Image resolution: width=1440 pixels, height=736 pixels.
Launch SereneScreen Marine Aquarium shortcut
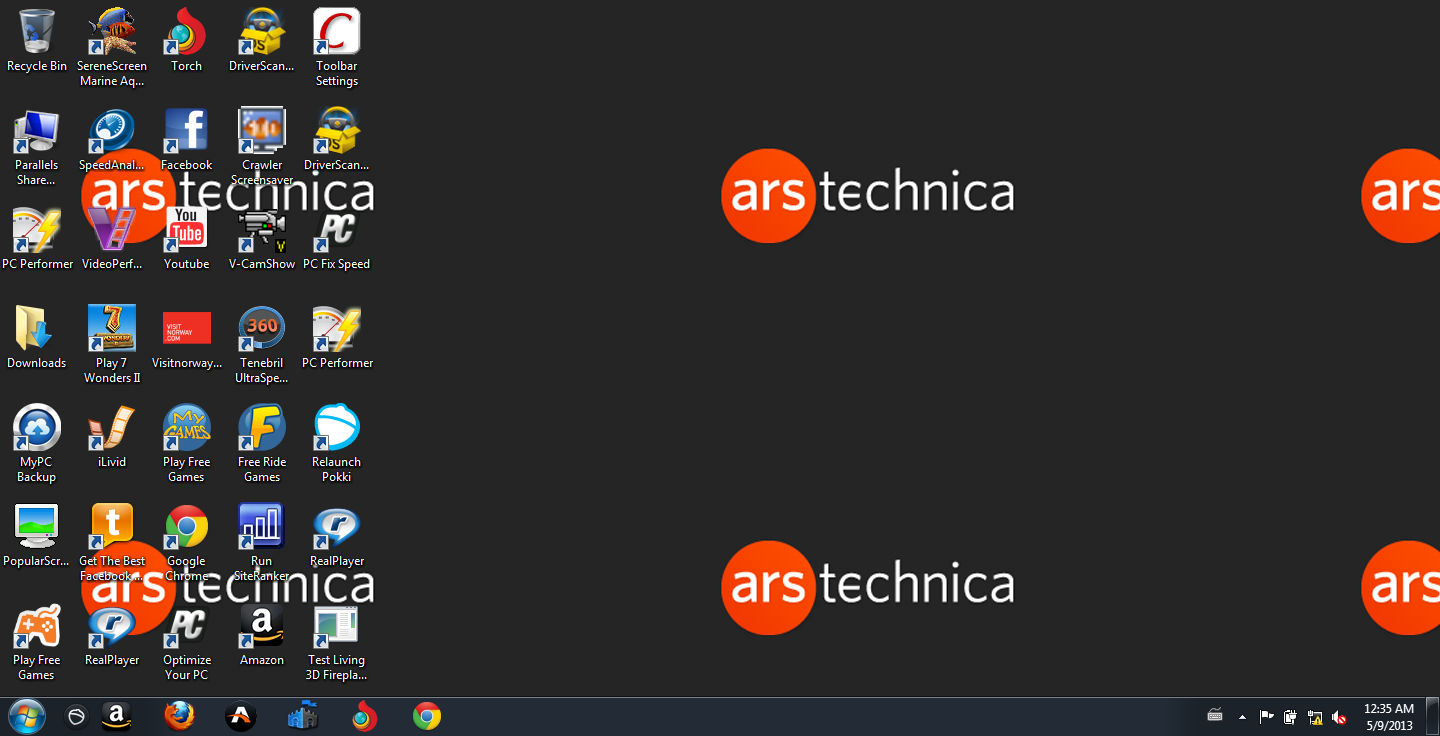112,48
